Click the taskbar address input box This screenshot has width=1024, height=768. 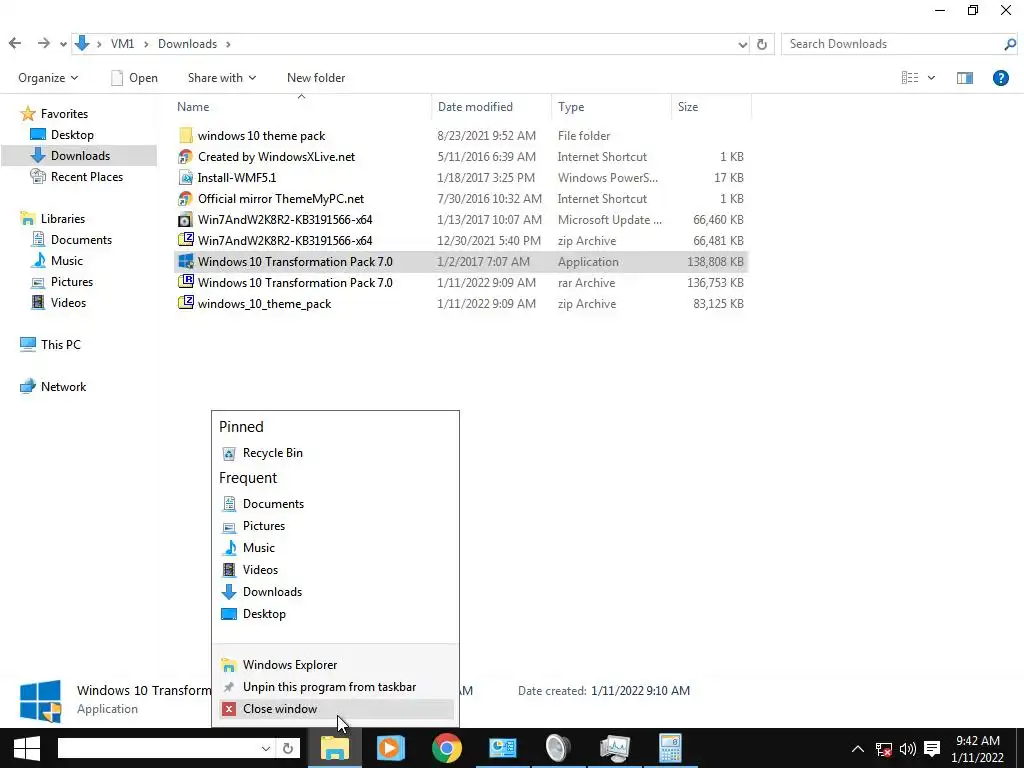tap(158, 748)
